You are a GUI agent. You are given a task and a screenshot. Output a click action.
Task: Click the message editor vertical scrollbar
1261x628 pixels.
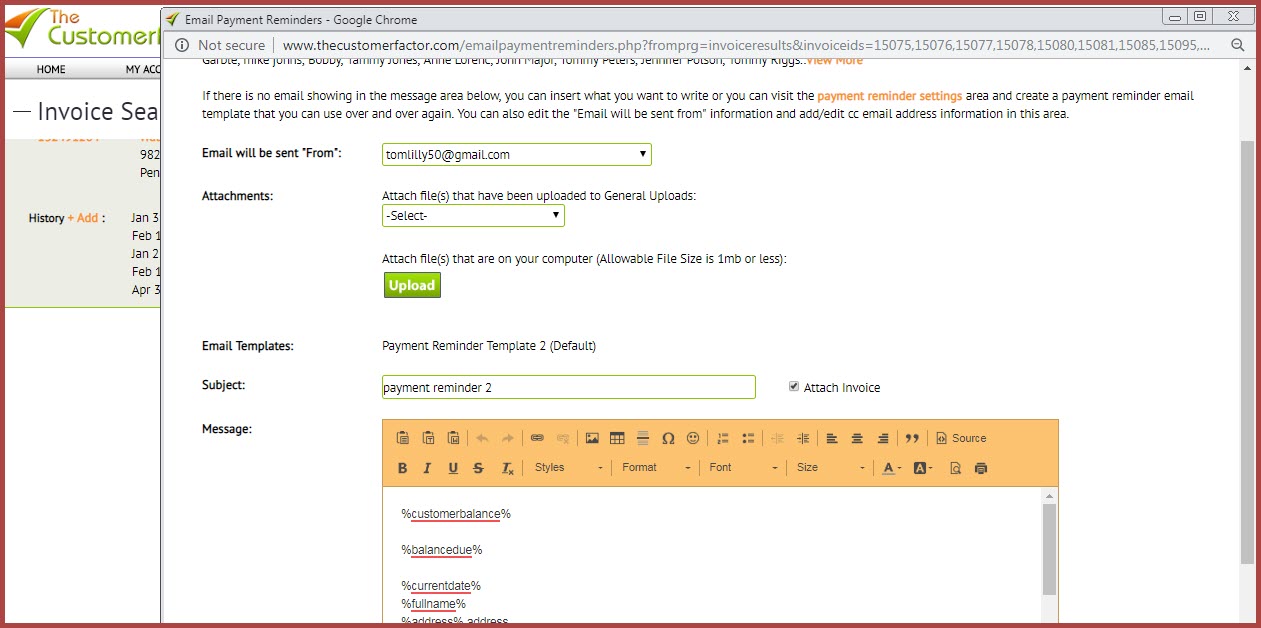point(1049,549)
